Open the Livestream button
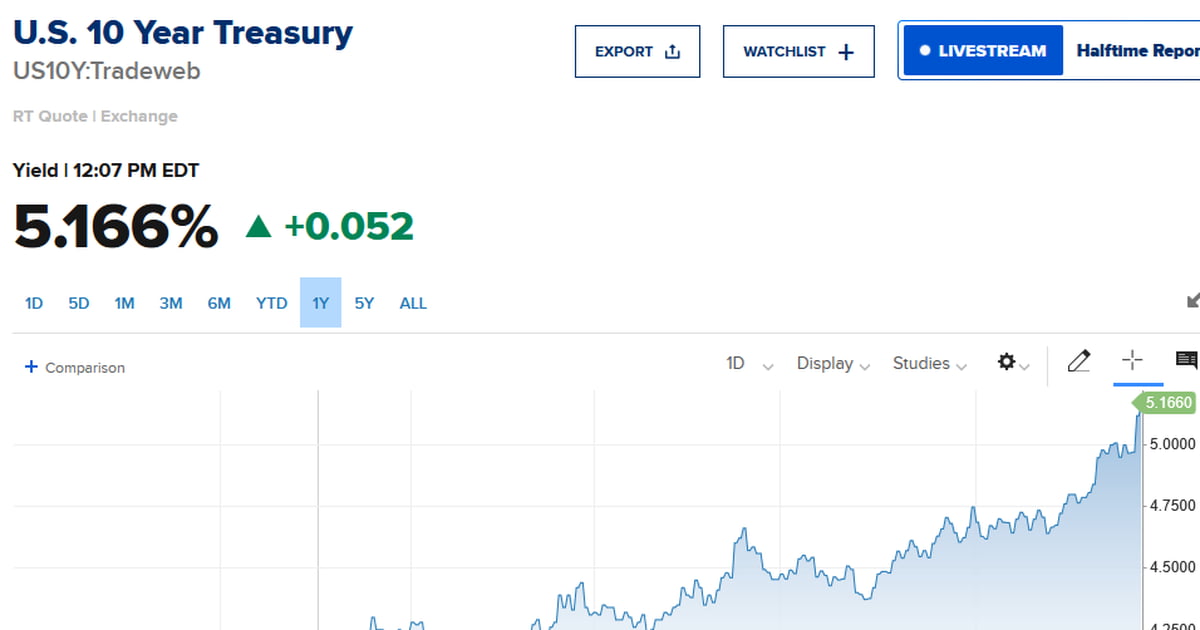Viewport: 1200px width, 630px height. [983, 51]
